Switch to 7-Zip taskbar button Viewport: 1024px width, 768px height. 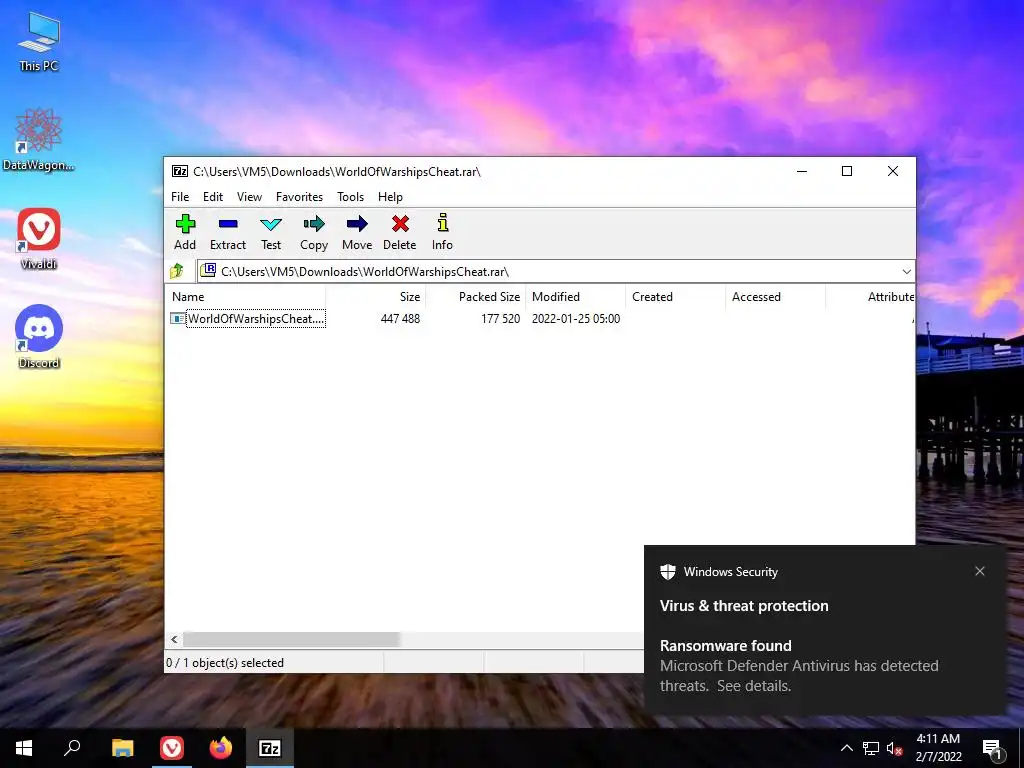(x=270, y=748)
